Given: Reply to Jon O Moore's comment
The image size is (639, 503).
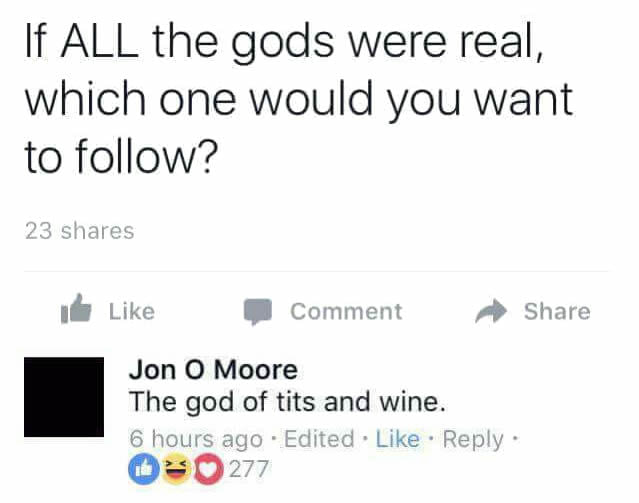Looking at the screenshot, I should coord(473,440).
